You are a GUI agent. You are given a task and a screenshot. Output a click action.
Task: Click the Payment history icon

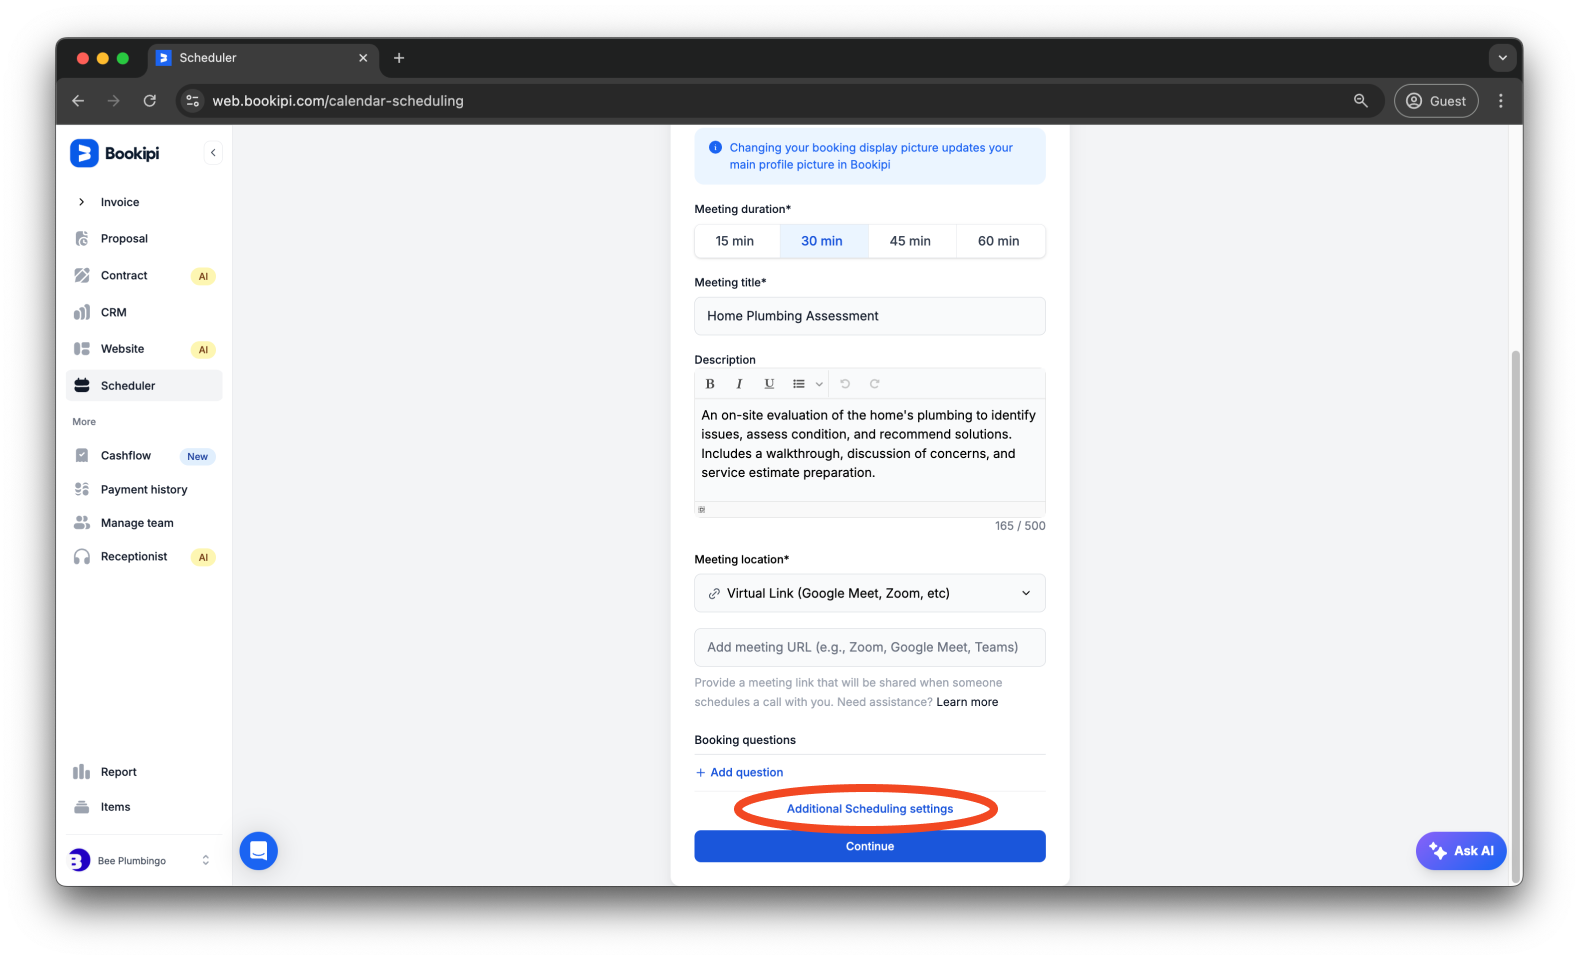point(82,490)
